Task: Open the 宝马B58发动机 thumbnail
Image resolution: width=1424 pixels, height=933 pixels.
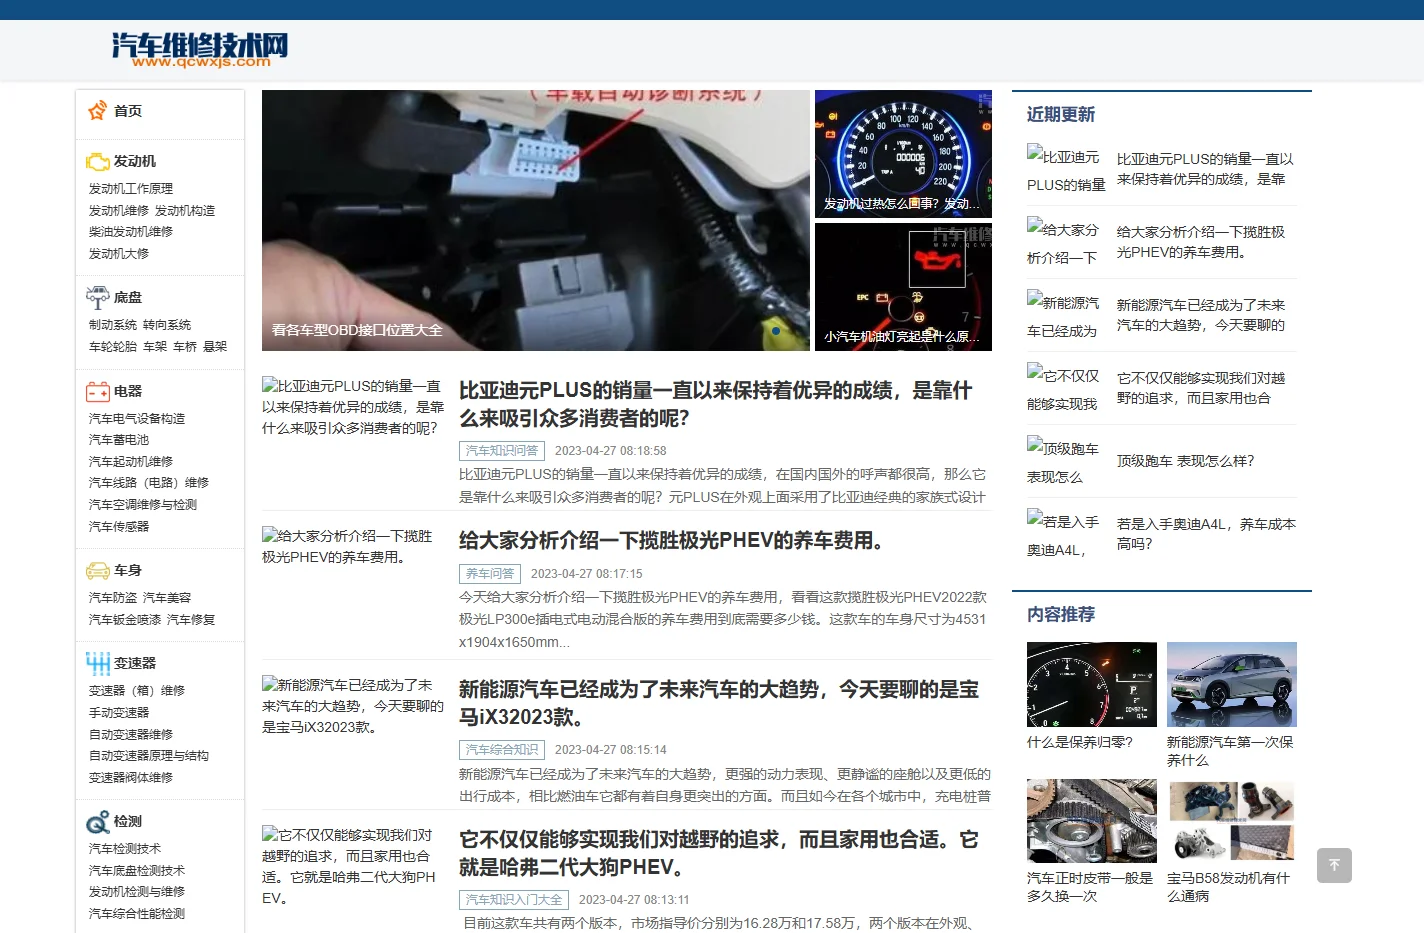Action: (x=1232, y=821)
